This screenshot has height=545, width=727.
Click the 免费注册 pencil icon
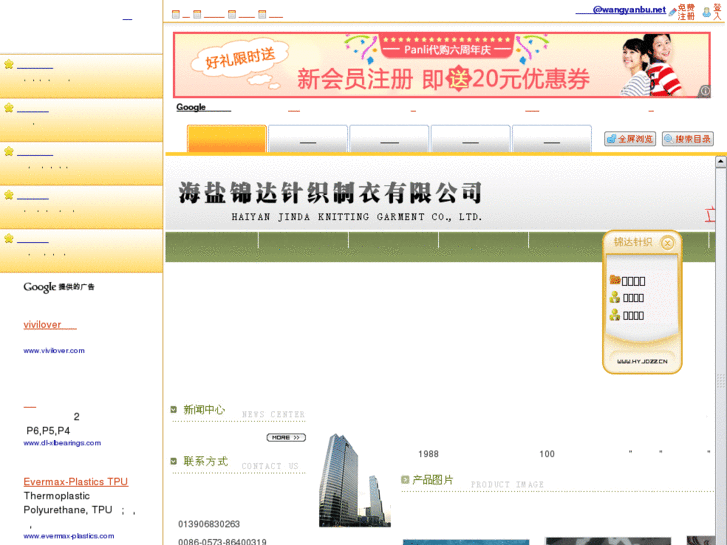[x=672, y=13]
